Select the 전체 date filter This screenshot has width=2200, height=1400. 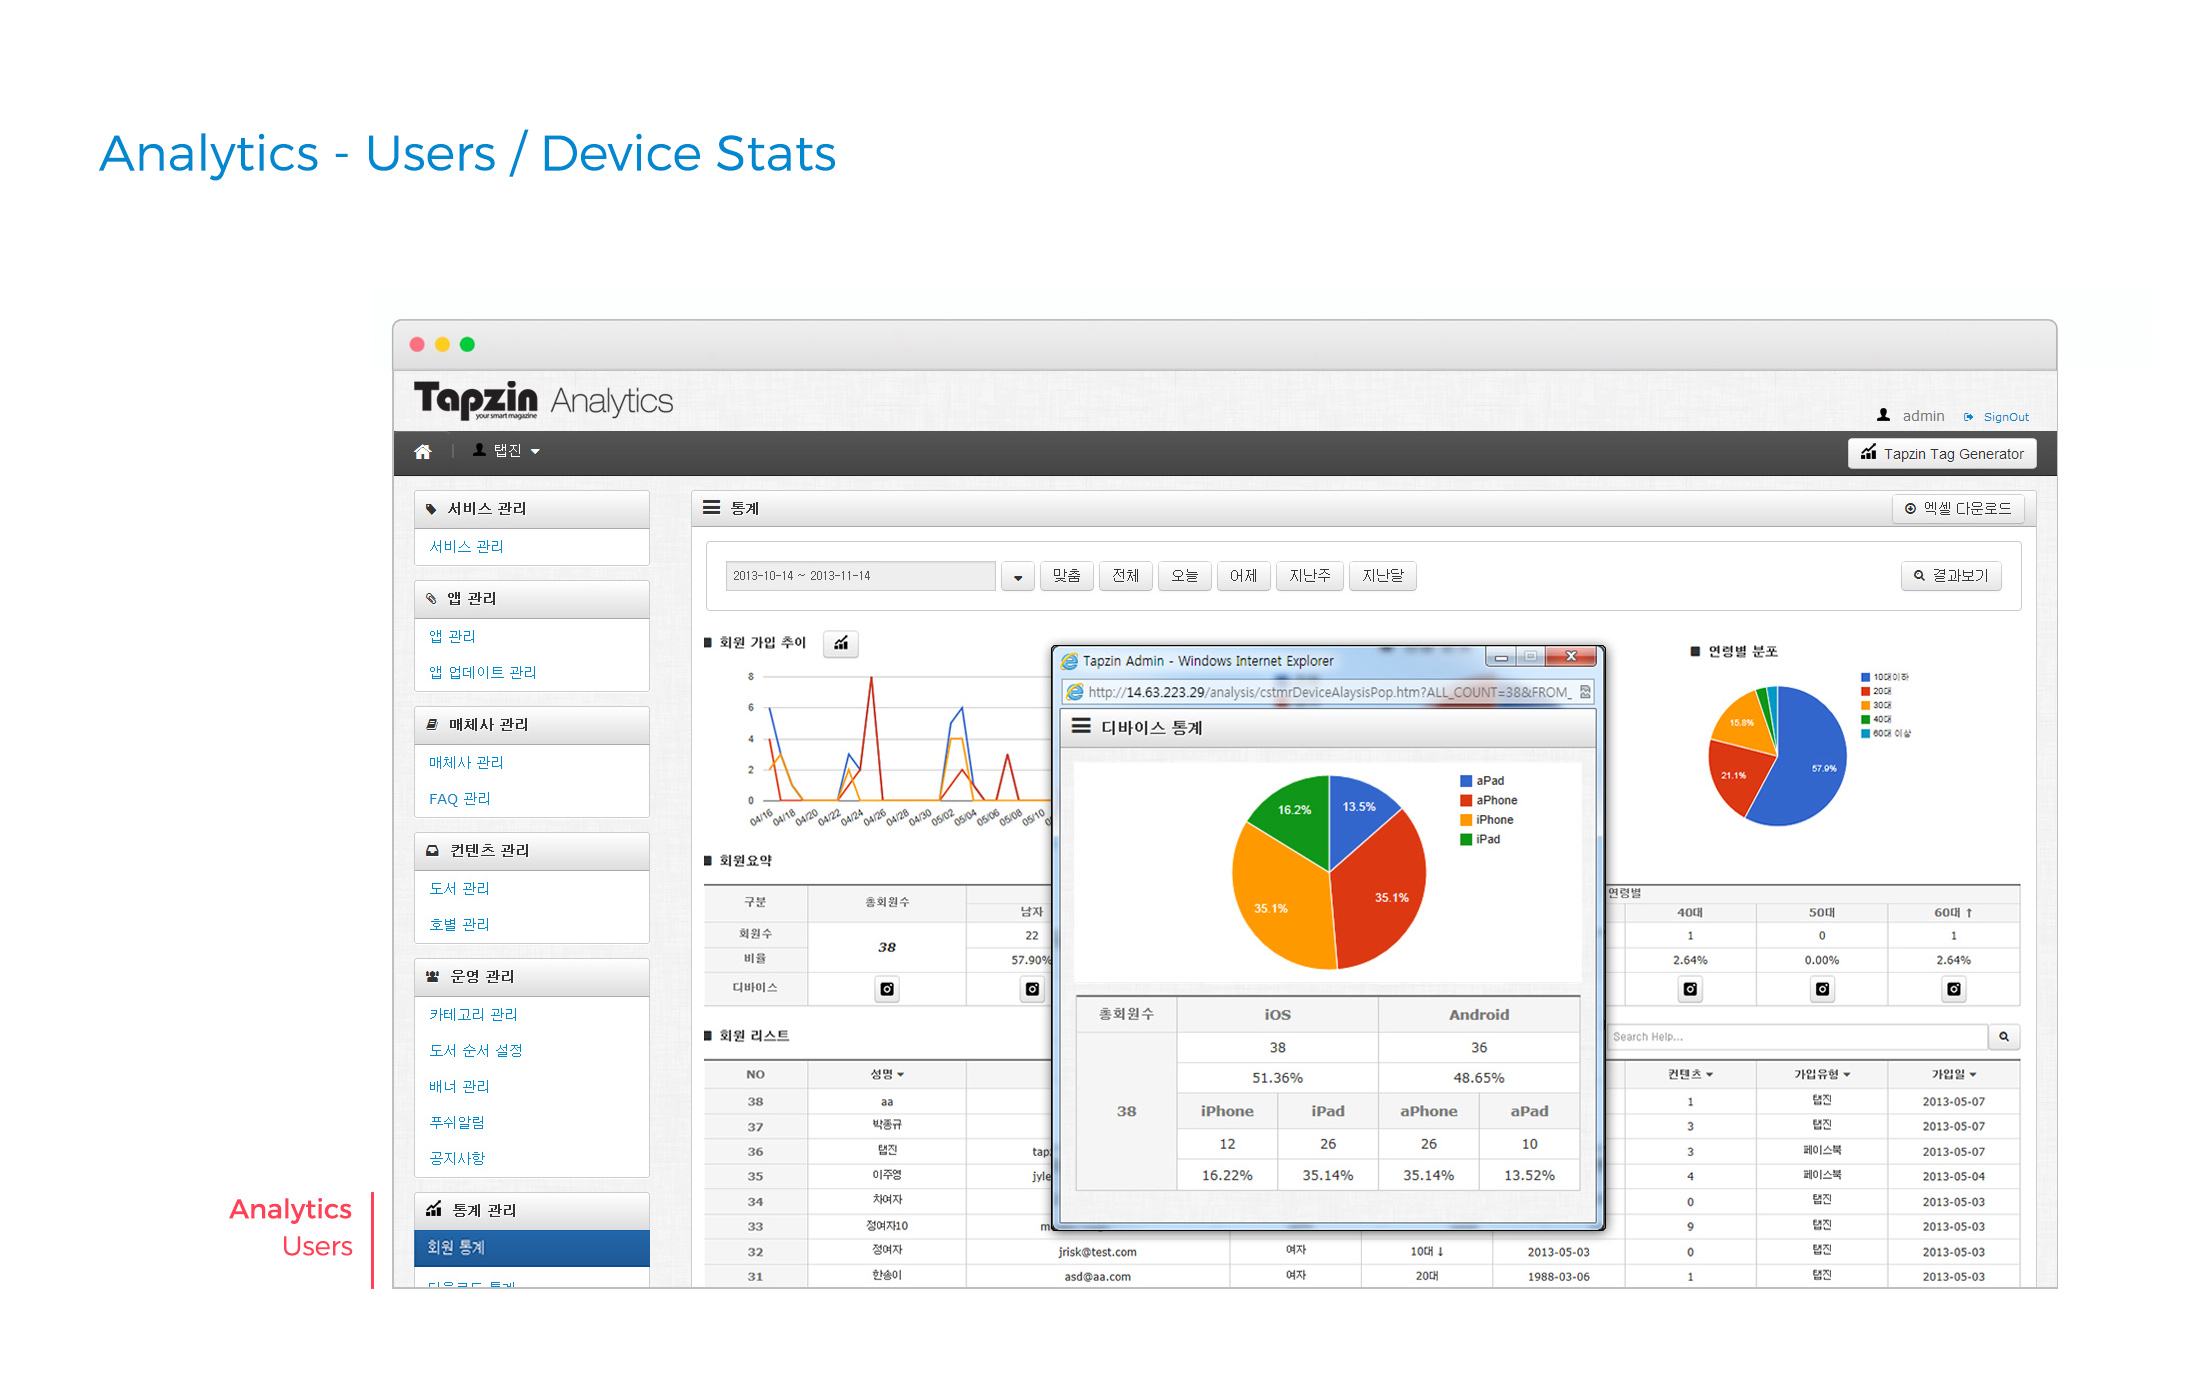[1125, 576]
